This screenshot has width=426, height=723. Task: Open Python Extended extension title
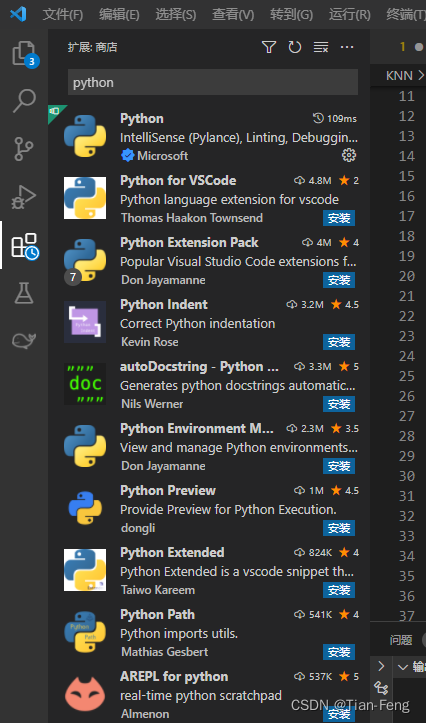point(172,552)
